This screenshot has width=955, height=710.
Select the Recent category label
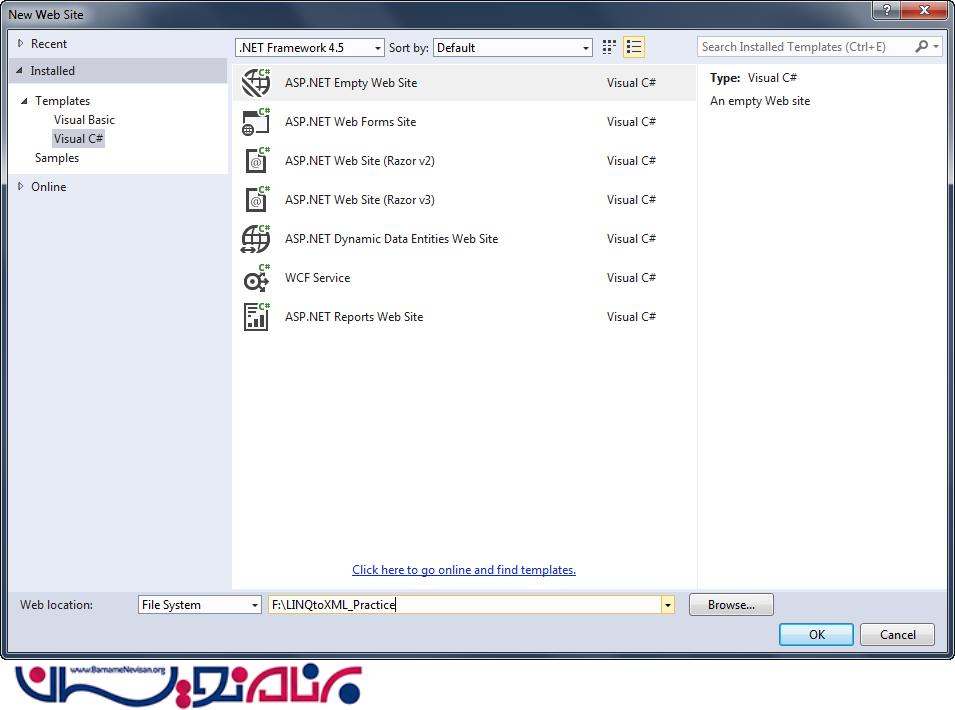(49, 44)
